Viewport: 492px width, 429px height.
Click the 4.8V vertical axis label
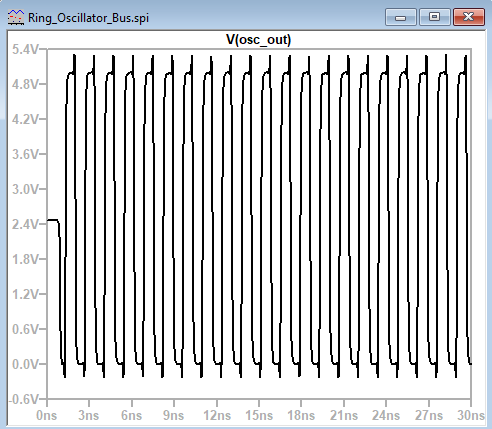(x=26, y=84)
